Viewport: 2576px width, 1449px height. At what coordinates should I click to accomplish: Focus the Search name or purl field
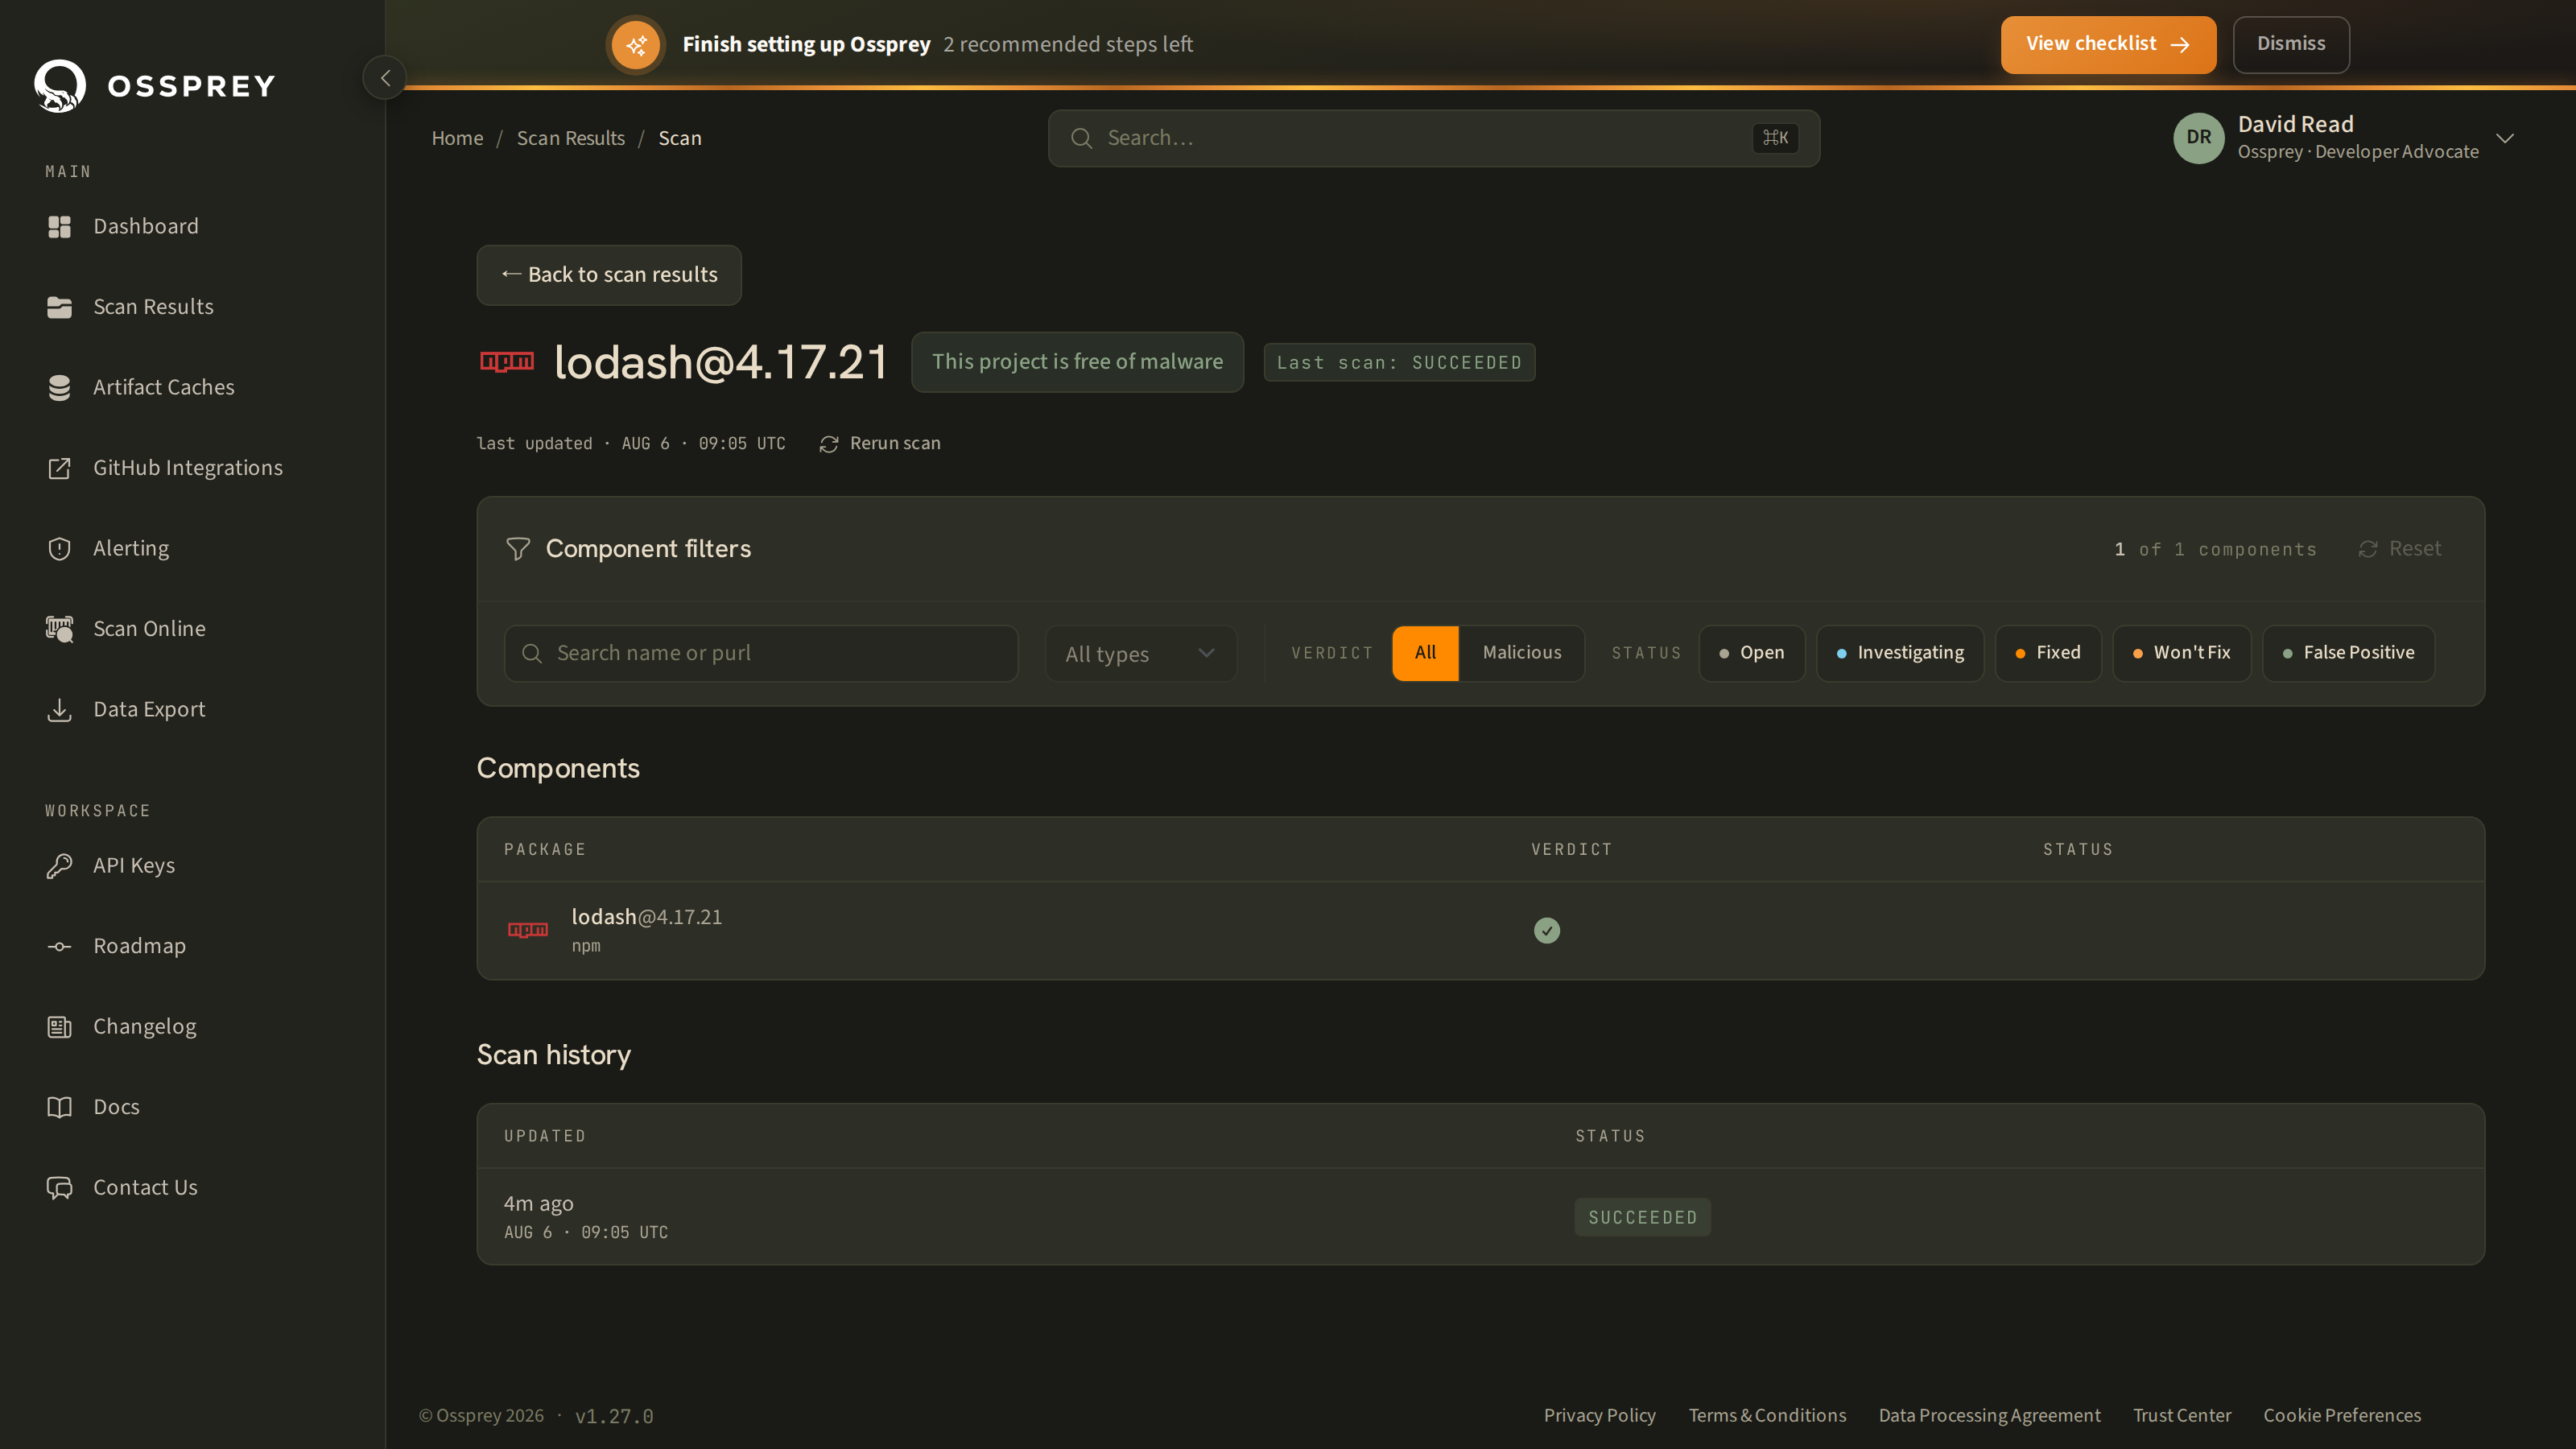[x=761, y=654]
